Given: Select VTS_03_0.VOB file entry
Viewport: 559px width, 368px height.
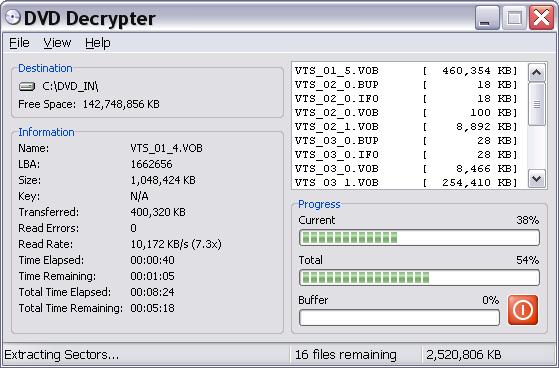Looking at the screenshot, I should 406,168.
